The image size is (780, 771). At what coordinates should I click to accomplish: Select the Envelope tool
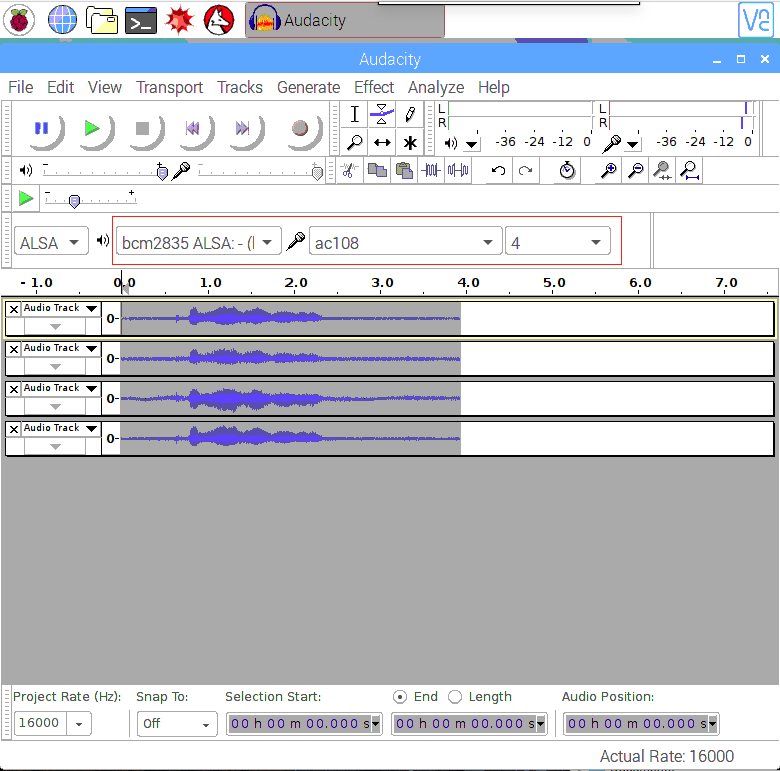(381, 114)
